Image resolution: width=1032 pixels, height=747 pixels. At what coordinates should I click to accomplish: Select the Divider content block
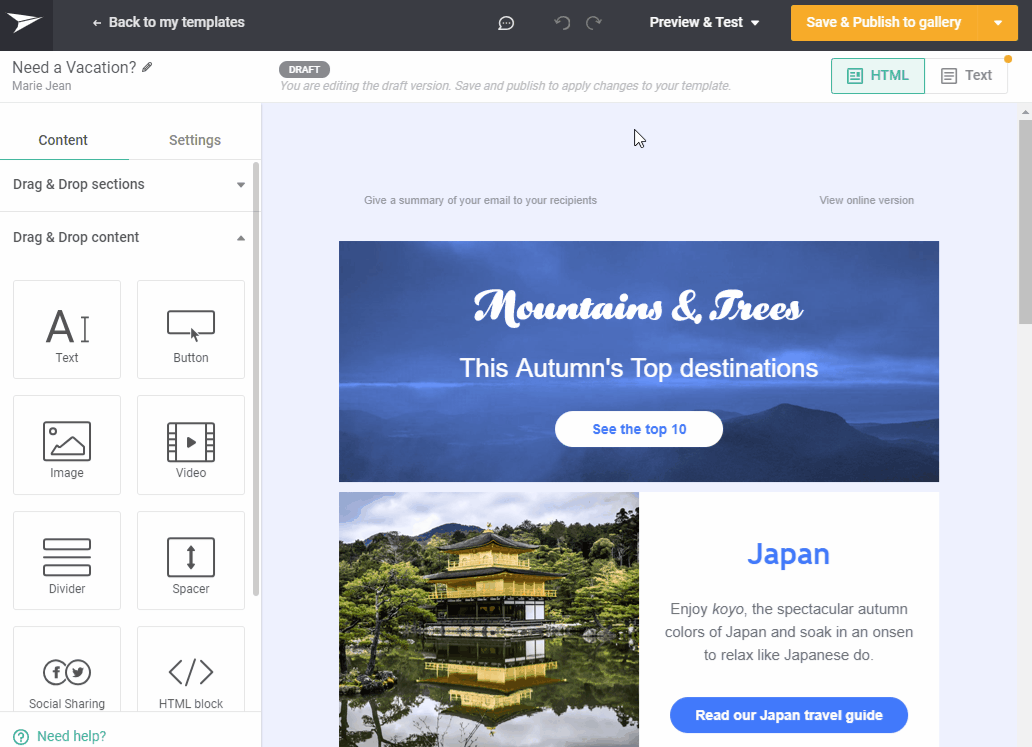67,560
